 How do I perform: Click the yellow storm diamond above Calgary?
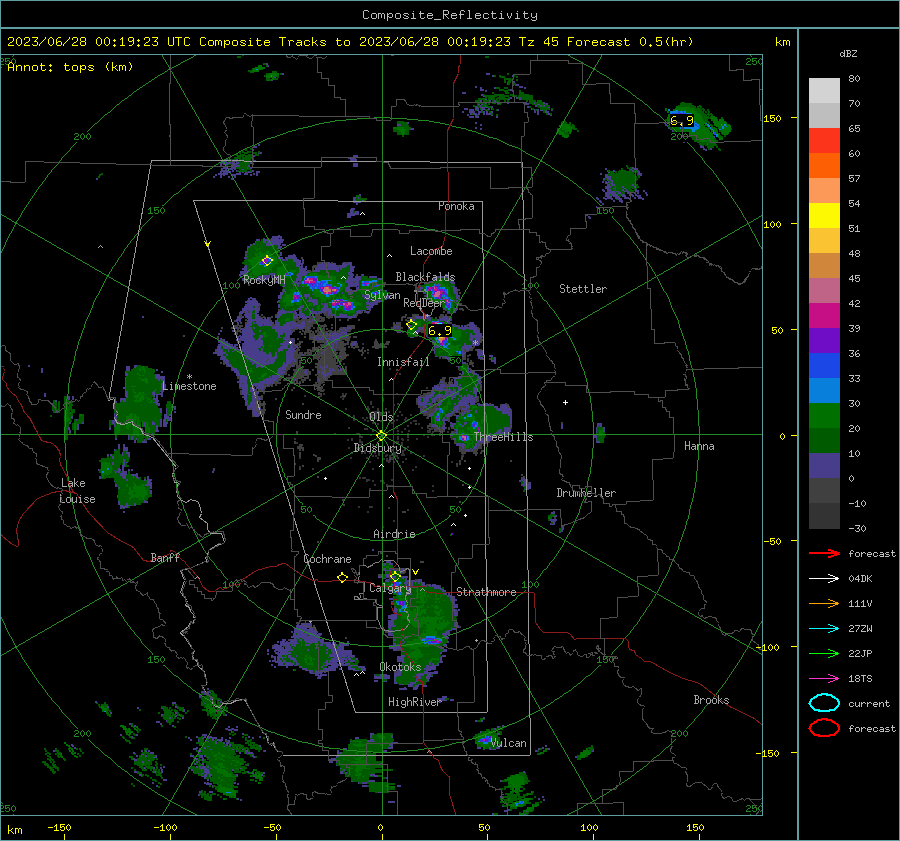pos(395,576)
